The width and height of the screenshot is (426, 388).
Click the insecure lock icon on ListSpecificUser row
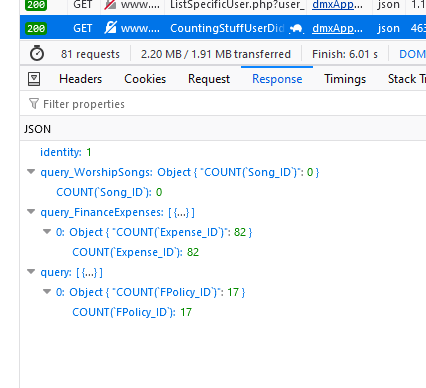coord(110,4)
